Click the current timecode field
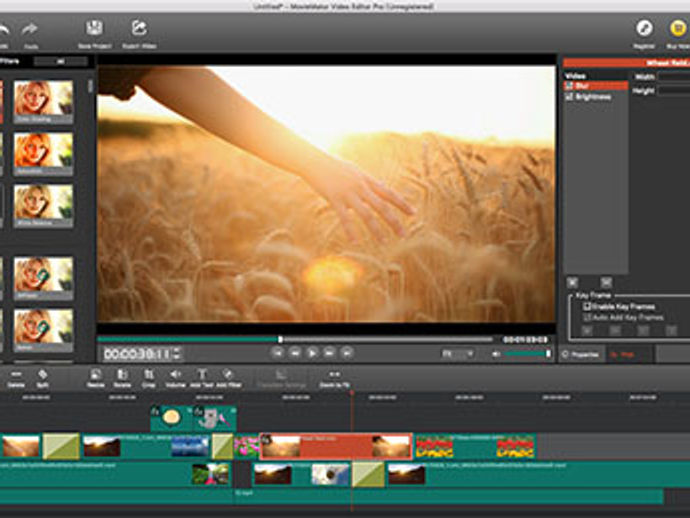The width and height of the screenshot is (690, 518). pos(137,353)
